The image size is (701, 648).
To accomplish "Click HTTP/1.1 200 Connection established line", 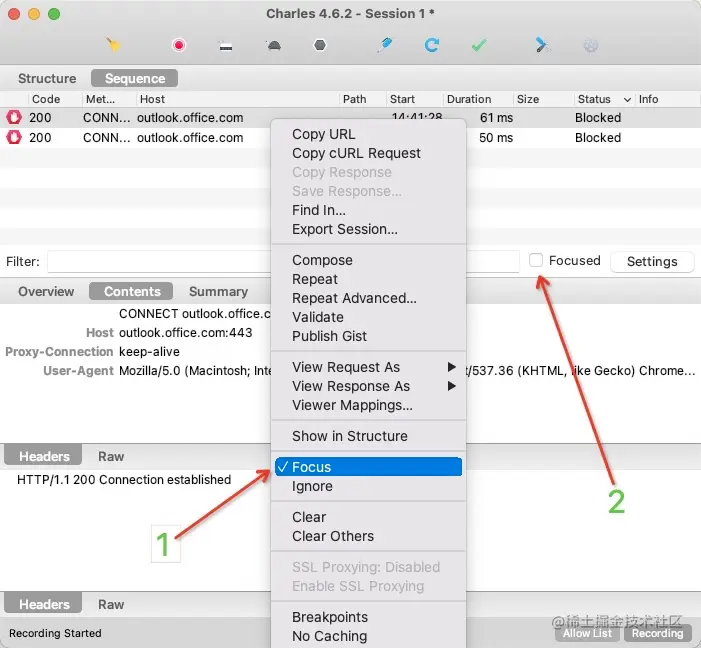I will [124, 480].
